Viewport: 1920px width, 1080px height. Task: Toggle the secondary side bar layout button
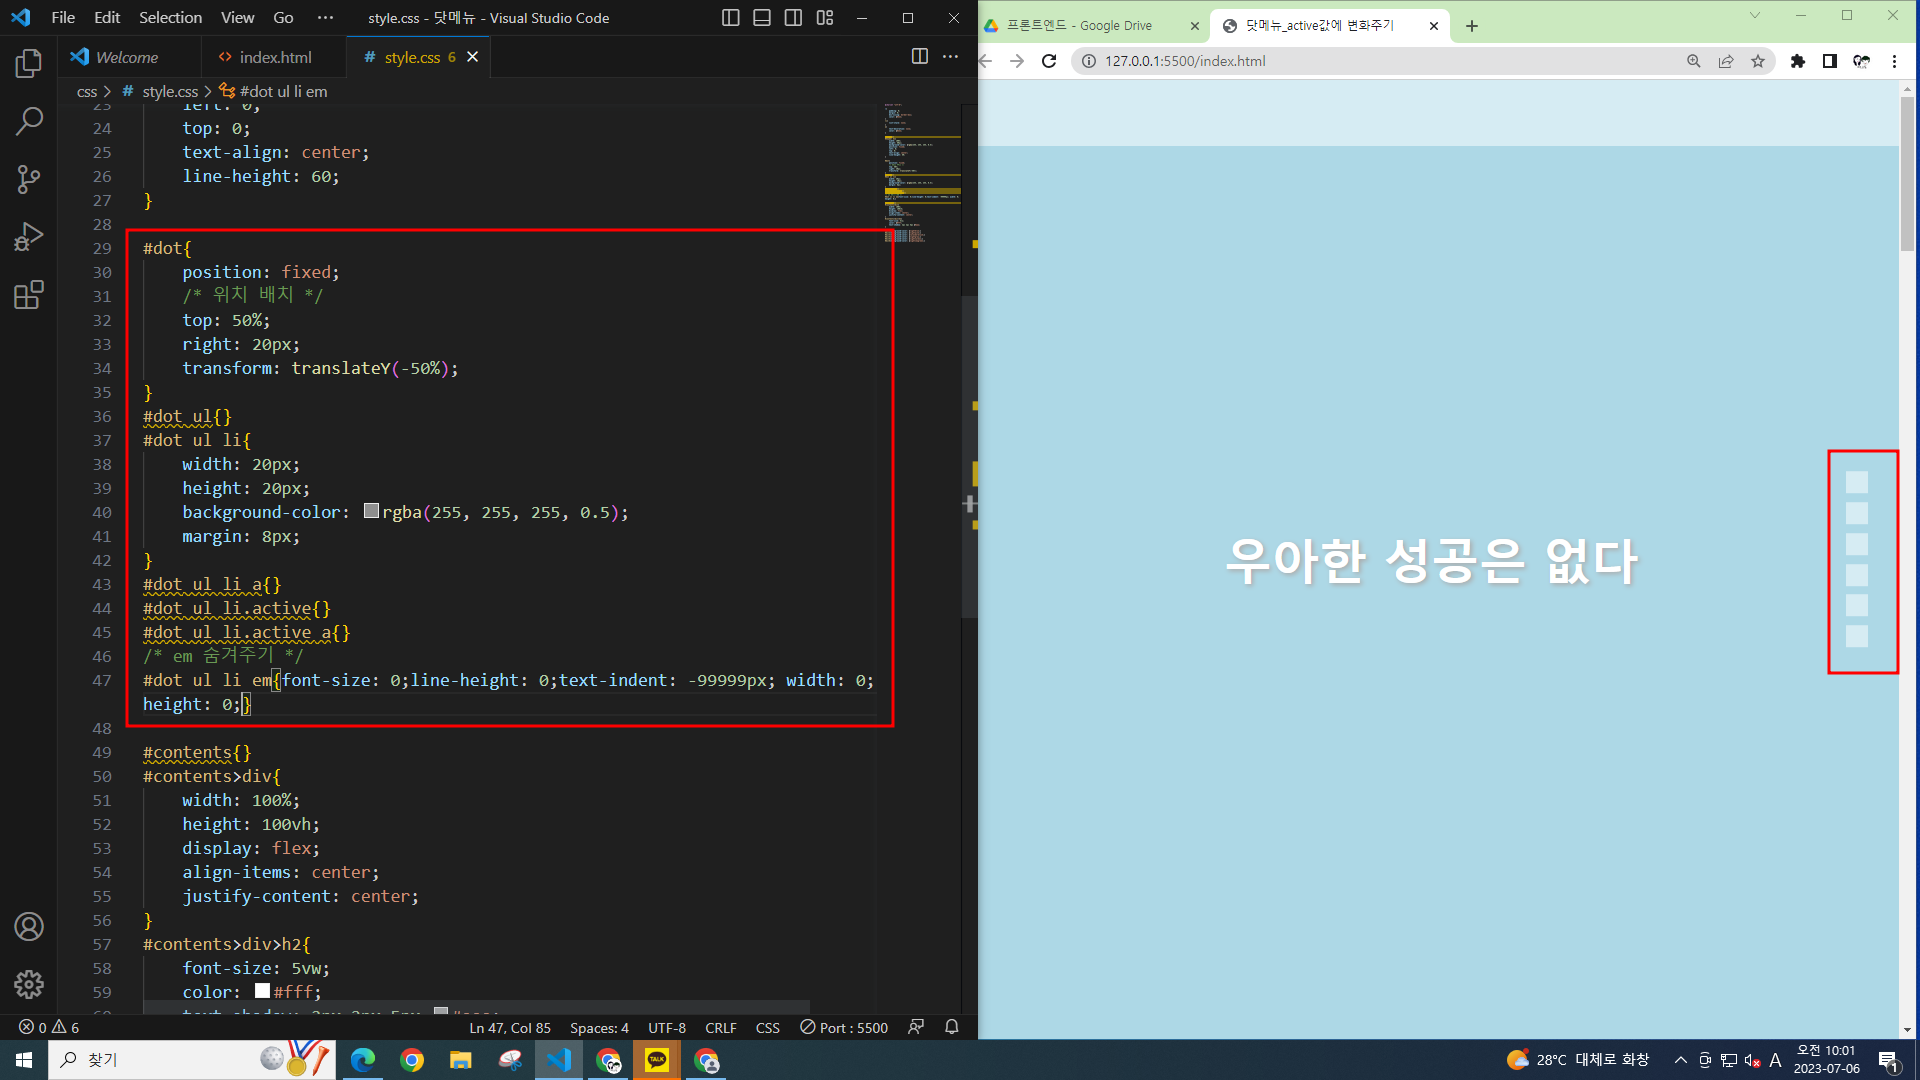793,18
